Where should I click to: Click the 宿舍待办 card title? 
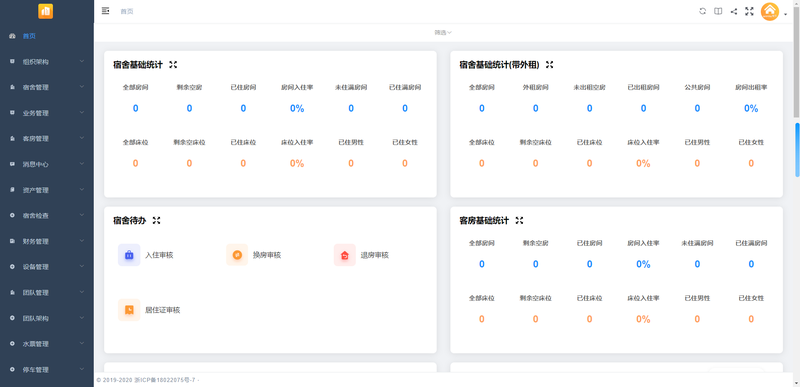click(x=130, y=221)
